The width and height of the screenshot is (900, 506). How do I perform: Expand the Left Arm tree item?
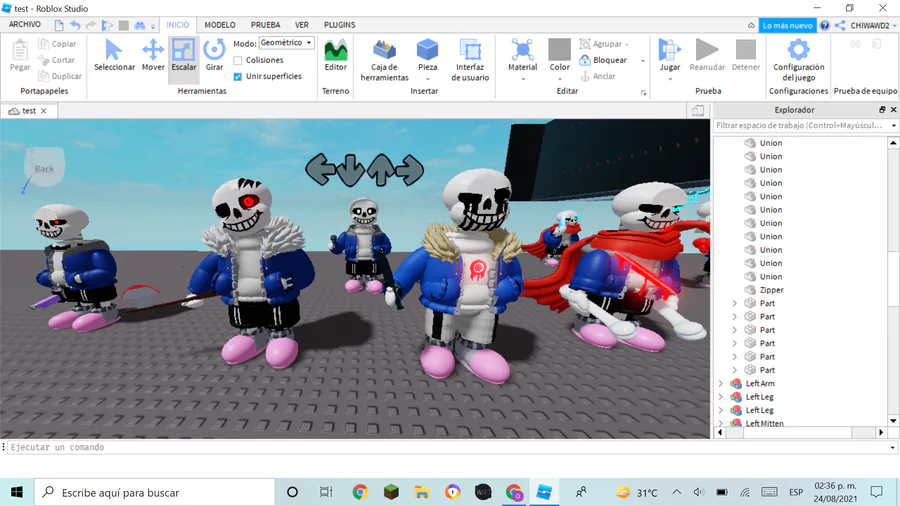[721, 383]
